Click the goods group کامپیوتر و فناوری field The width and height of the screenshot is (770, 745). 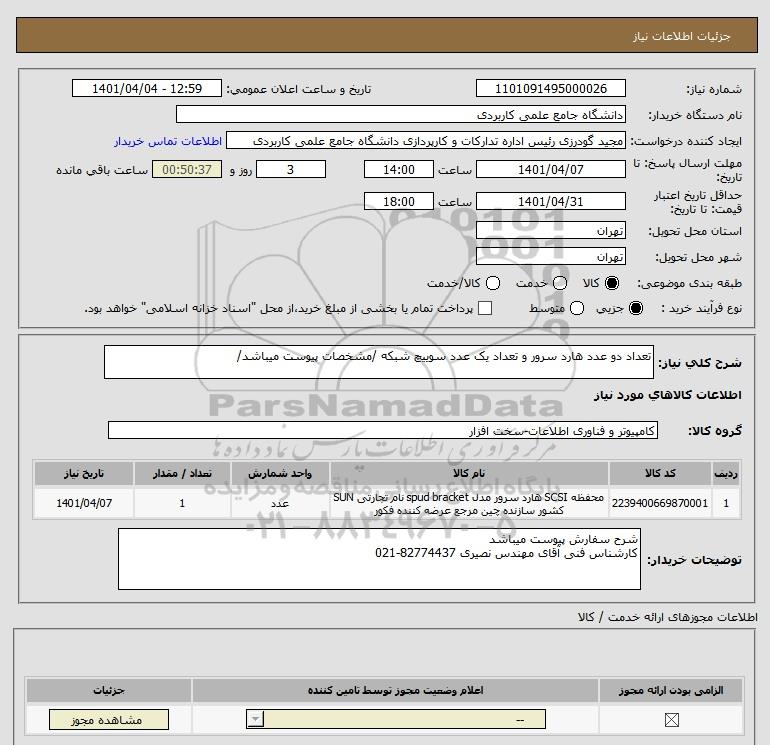pyautogui.click(x=383, y=430)
